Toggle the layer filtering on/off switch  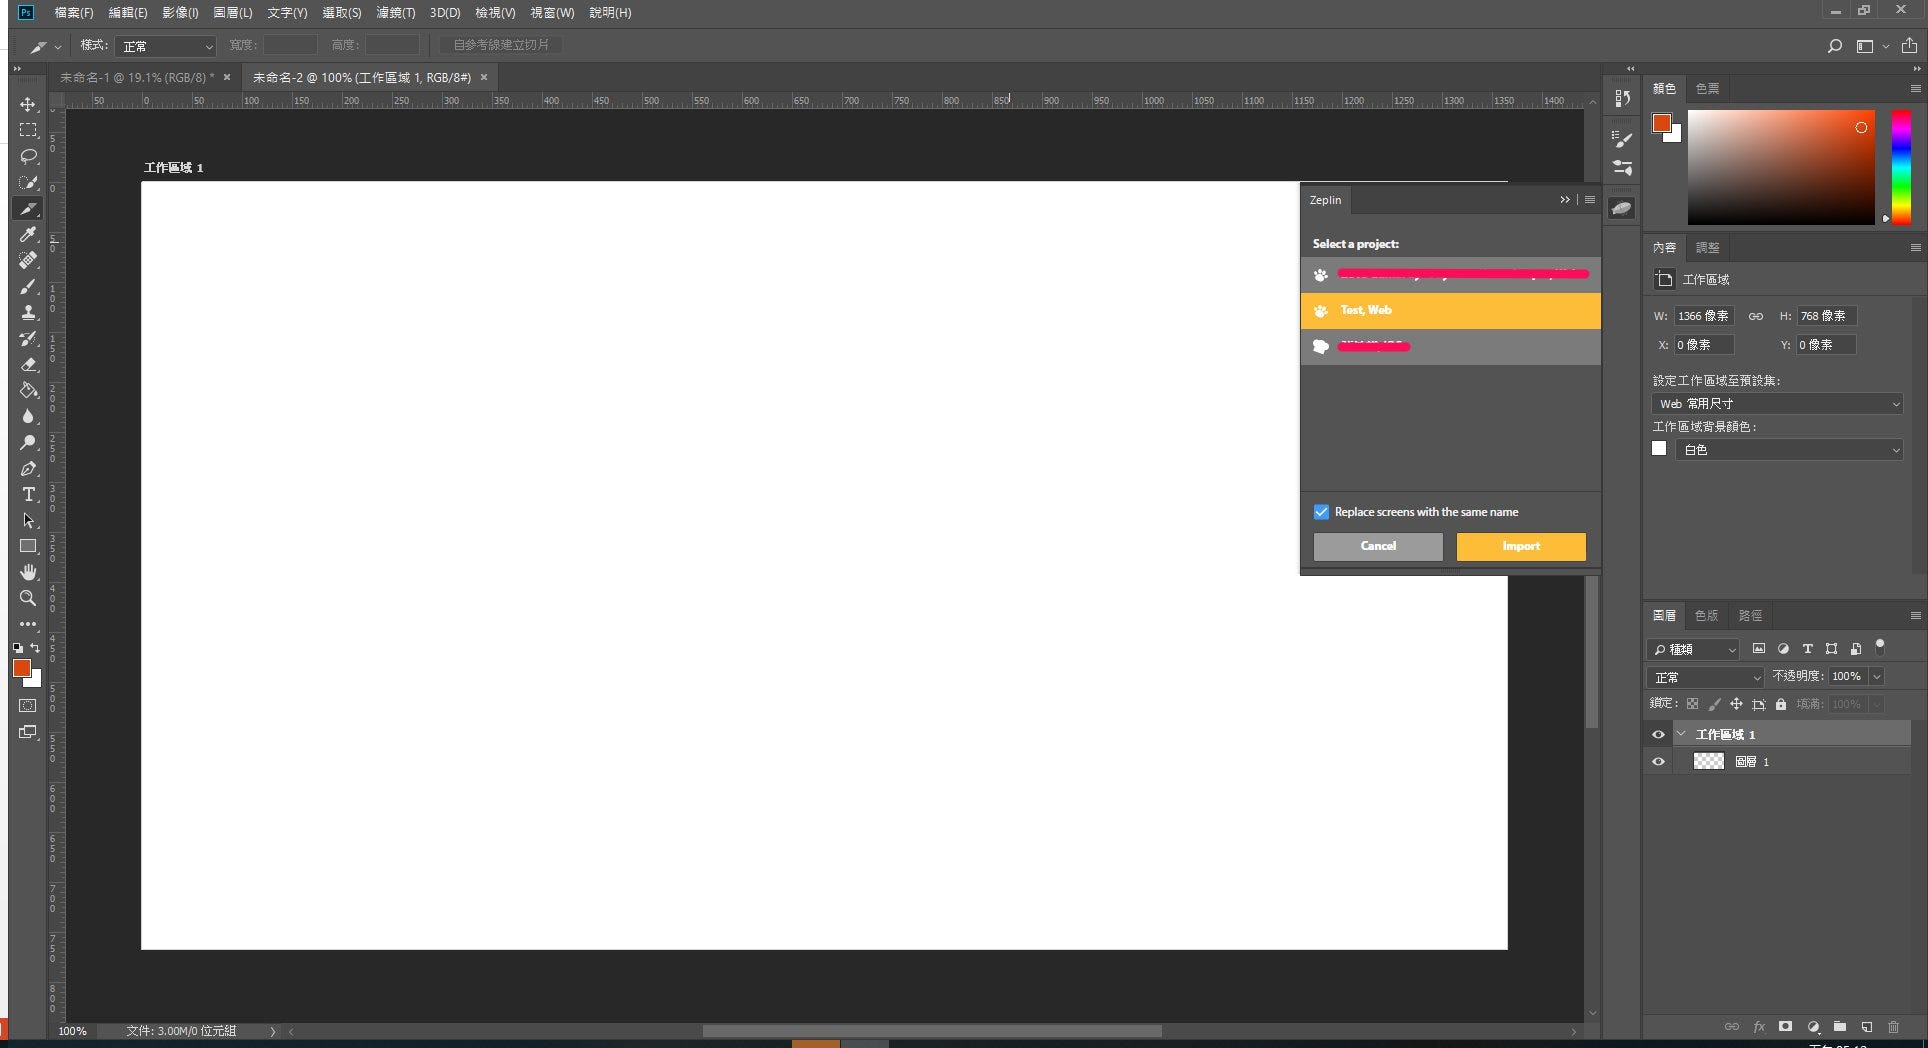(x=1880, y=646)
